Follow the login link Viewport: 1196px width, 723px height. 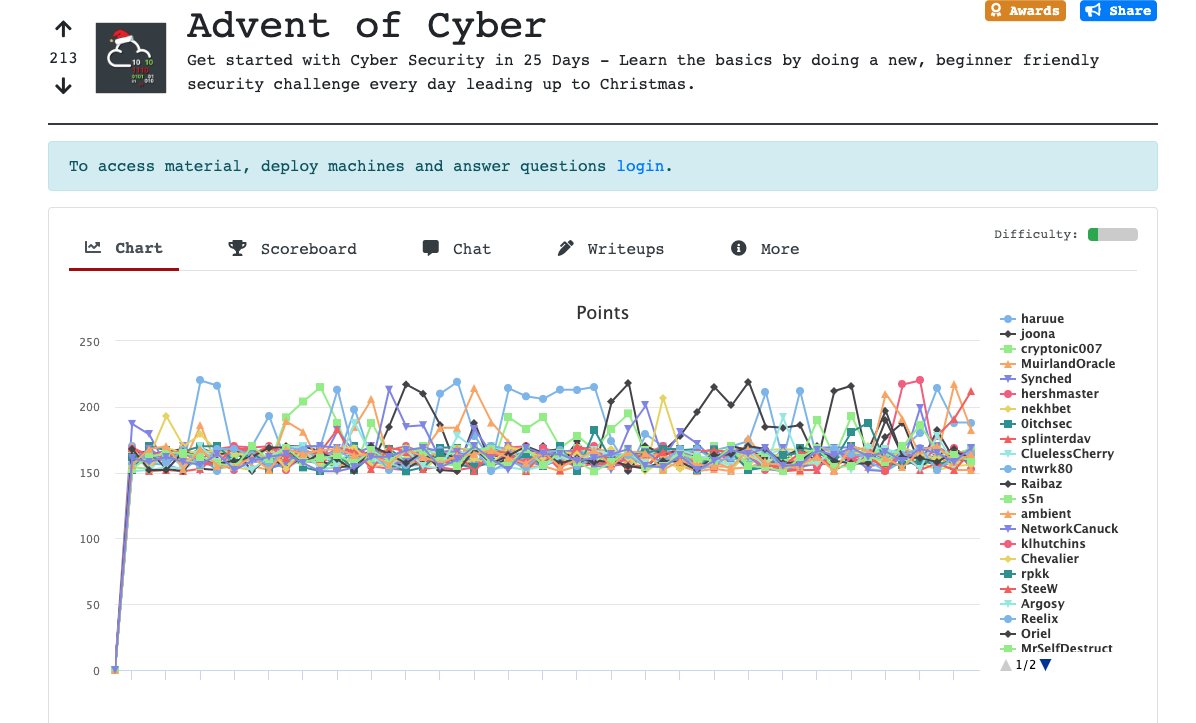(x=640, y=166)
